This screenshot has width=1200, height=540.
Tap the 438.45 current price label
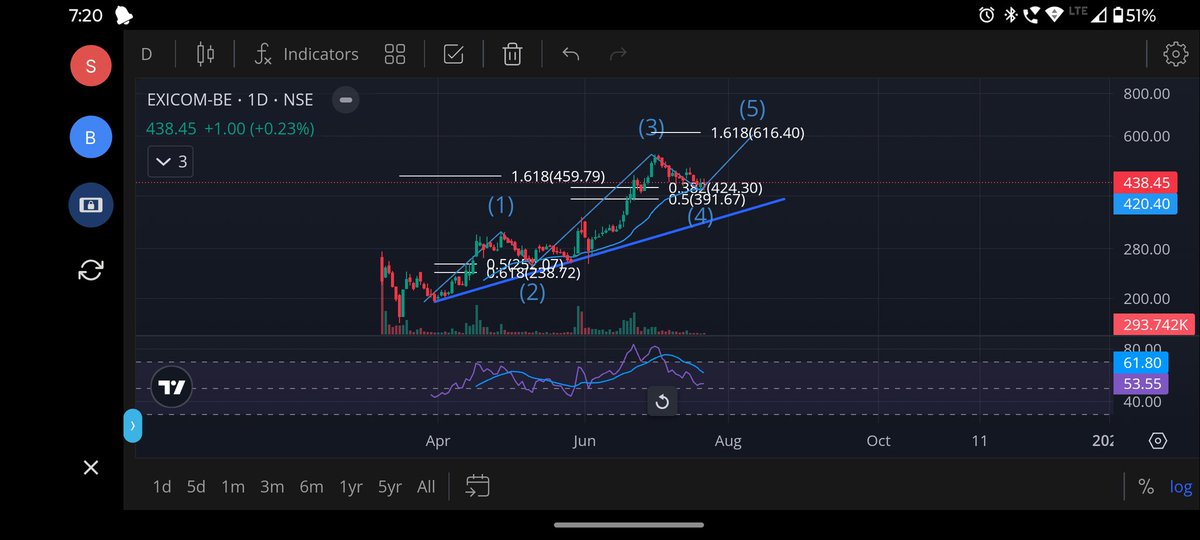[x=1145, y=183]
